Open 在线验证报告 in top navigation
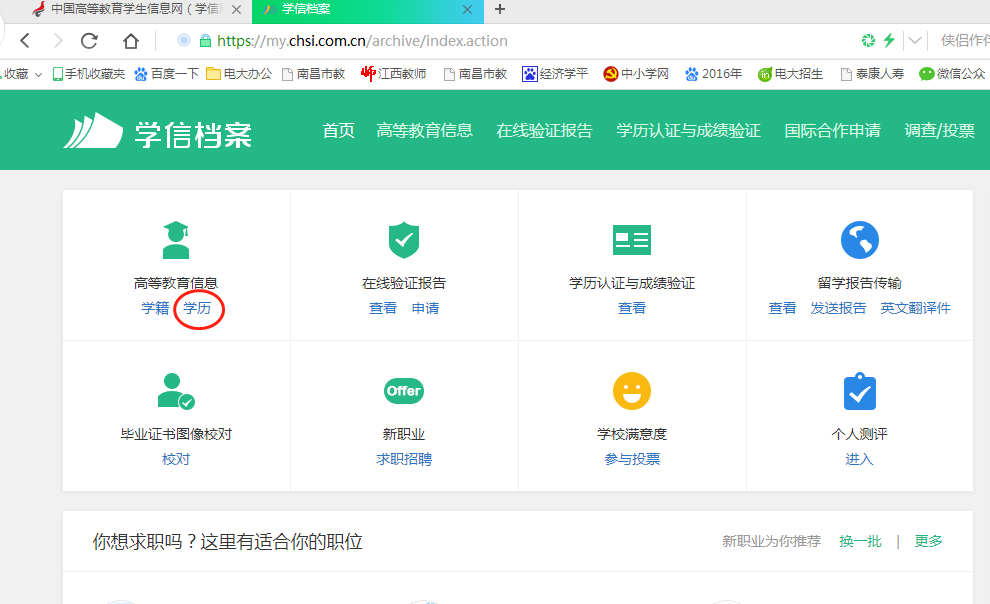Screen dimensions: 990x604 [544, 131]
